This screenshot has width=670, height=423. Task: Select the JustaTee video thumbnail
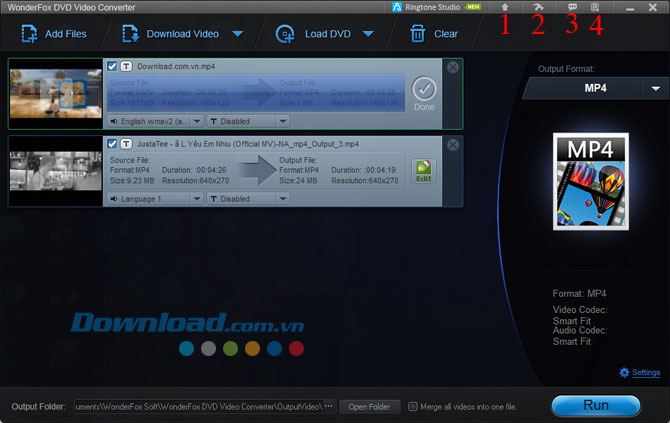click(56, 171)
